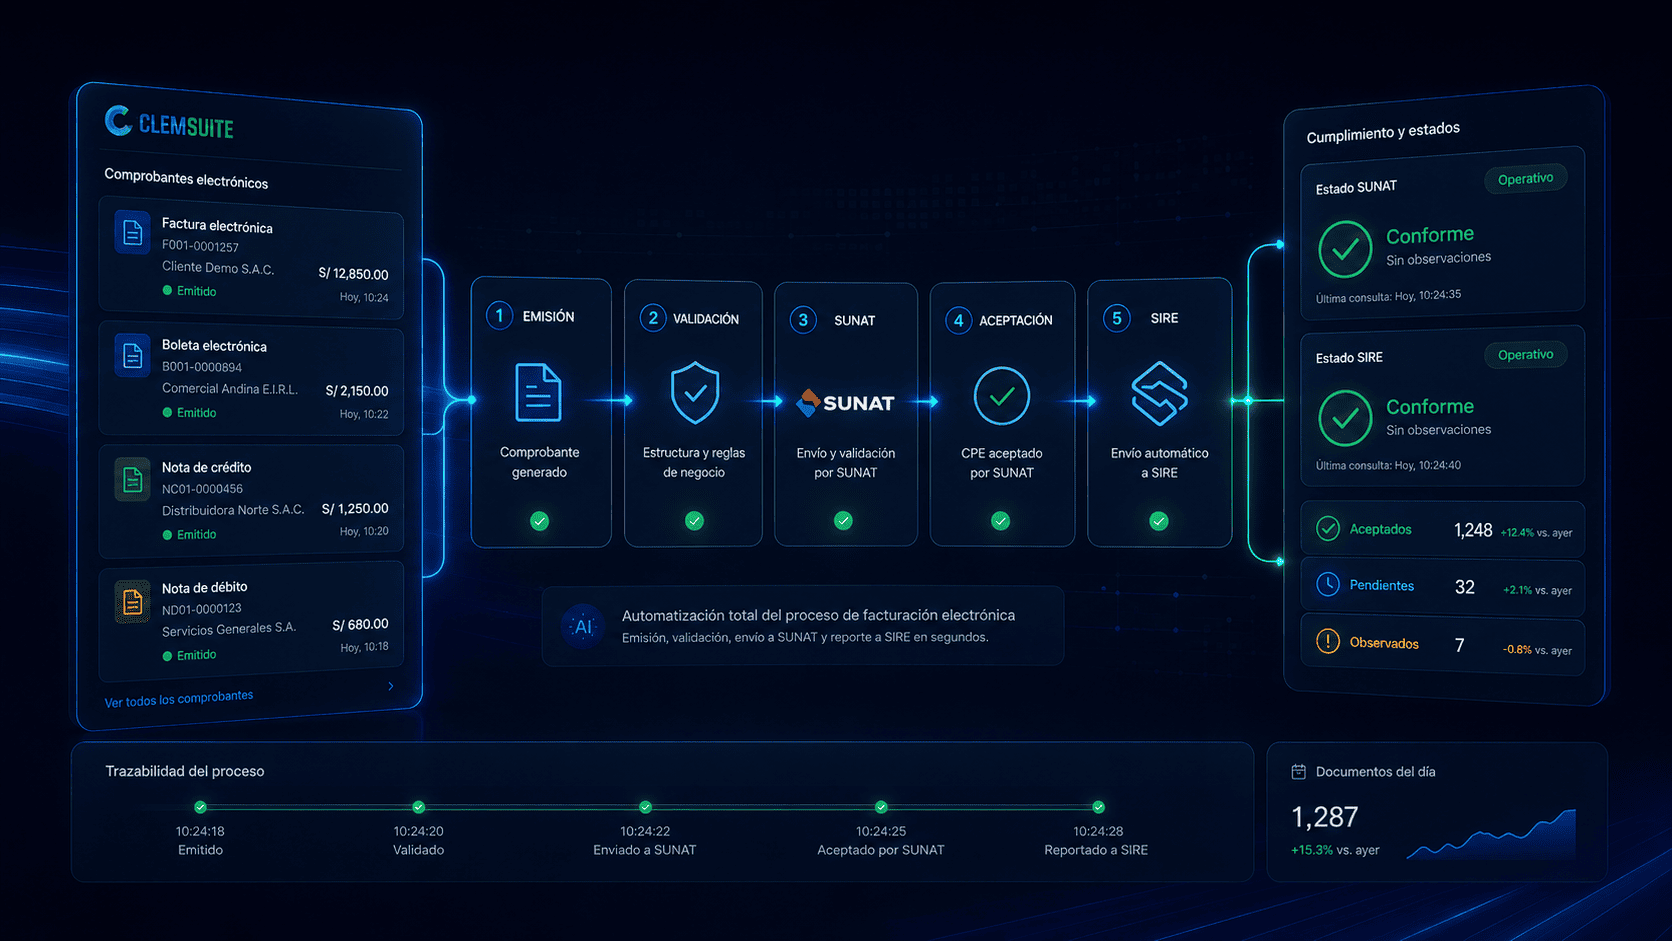Open the Nota de débito document icon
1672x941 pixels.
(x=132, y=602)
